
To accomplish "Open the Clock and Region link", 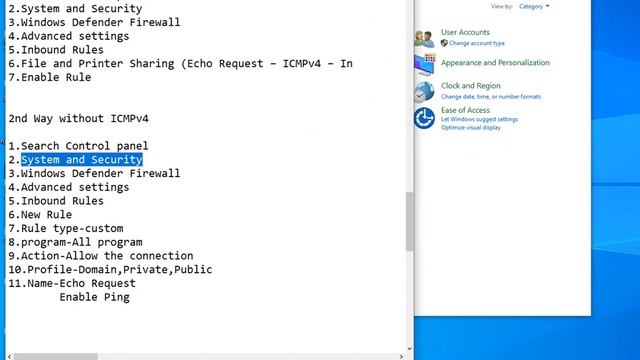I will [471, 86].
